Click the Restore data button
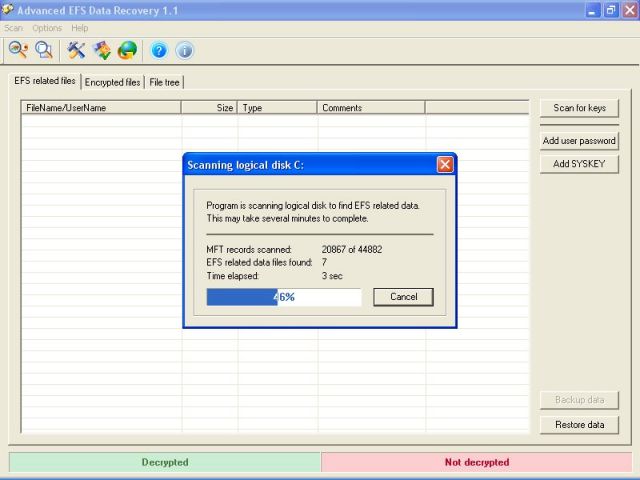640x480 pixels. 579,425
